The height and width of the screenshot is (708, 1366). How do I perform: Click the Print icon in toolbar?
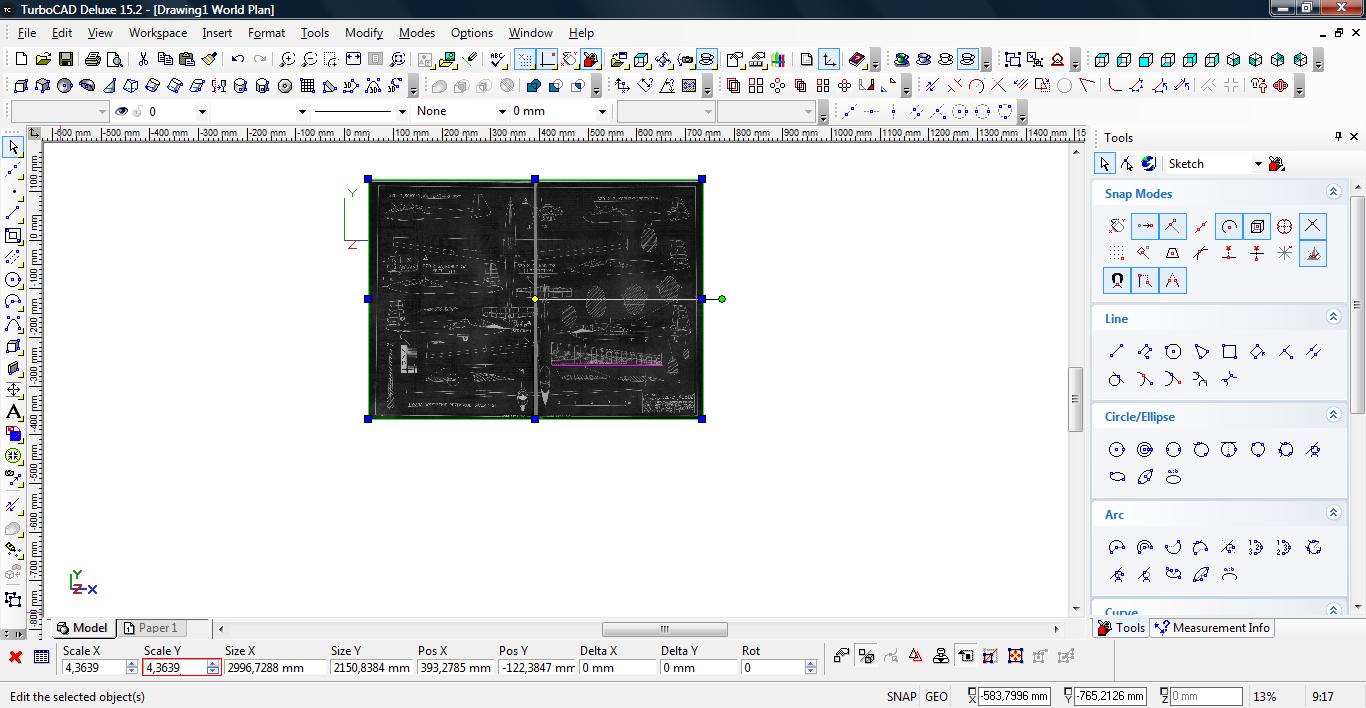93,59
